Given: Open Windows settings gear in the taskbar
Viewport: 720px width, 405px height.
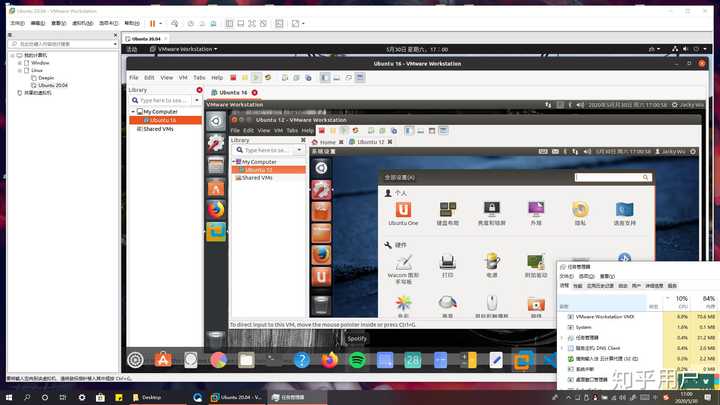Looking at the screenshot, I should pyautogui.click(x=82, y=398).
